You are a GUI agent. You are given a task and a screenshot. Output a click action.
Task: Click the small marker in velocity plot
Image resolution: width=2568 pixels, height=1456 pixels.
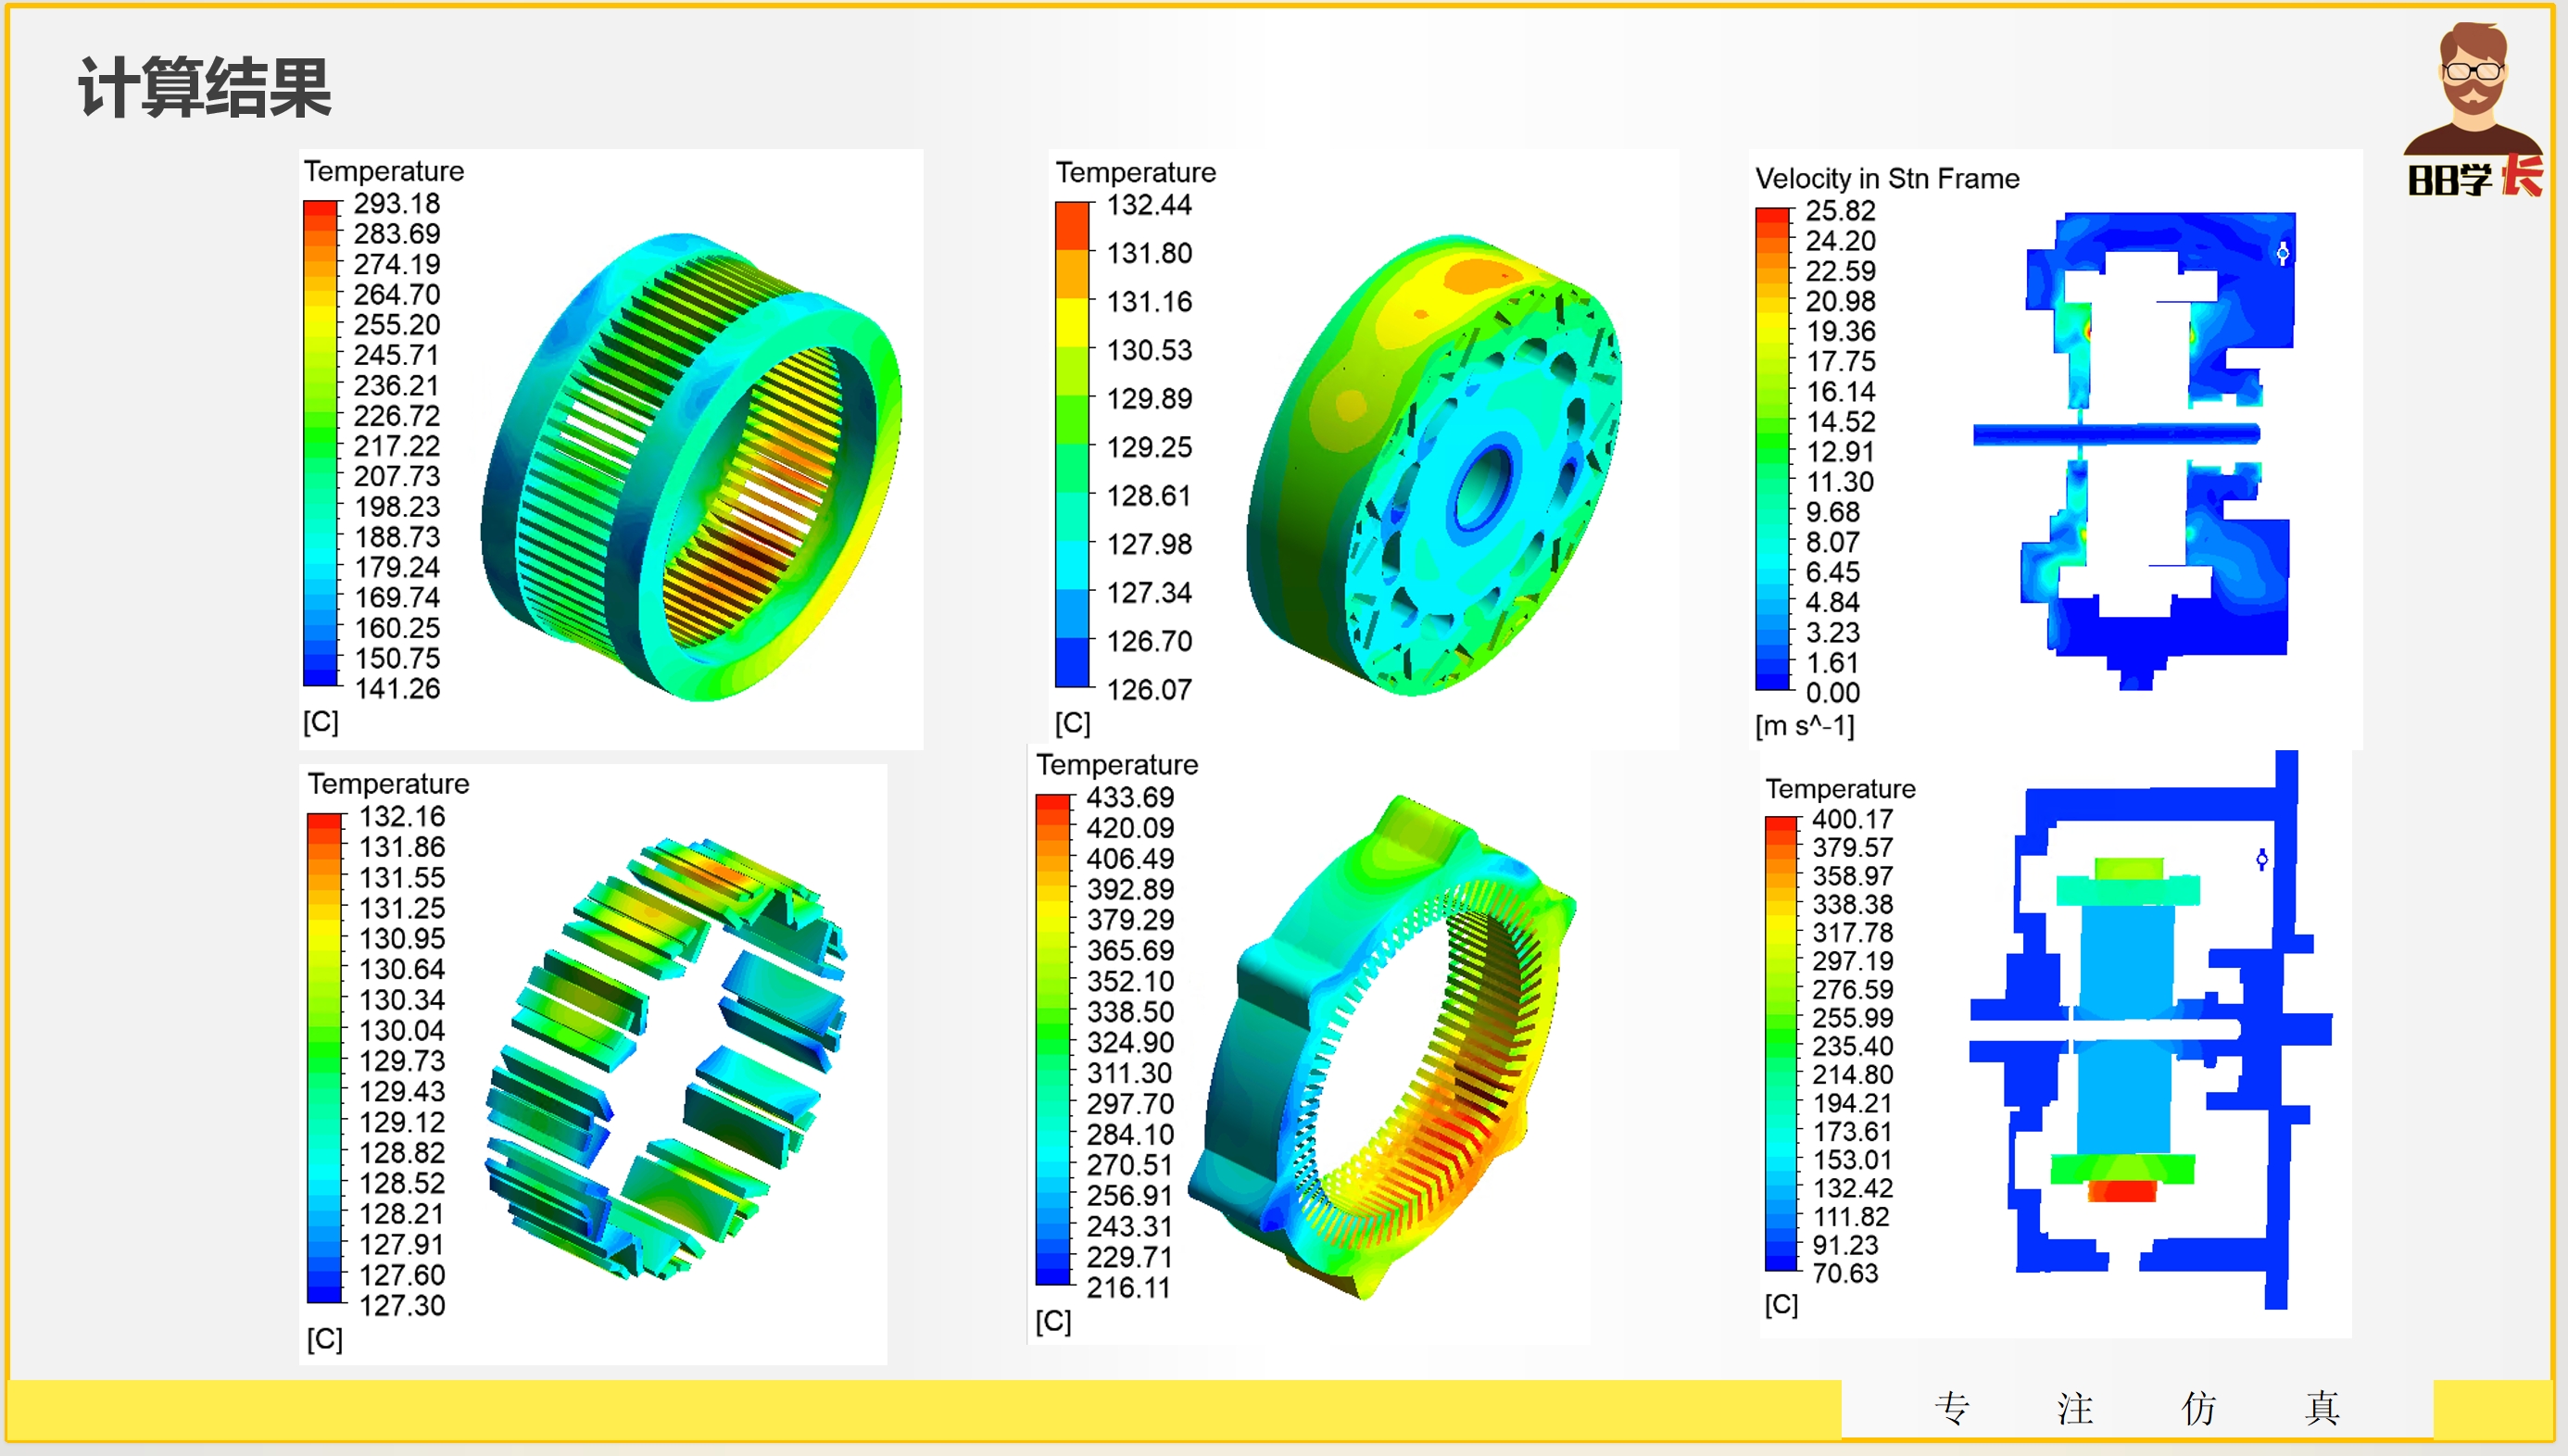point(2283,253)
